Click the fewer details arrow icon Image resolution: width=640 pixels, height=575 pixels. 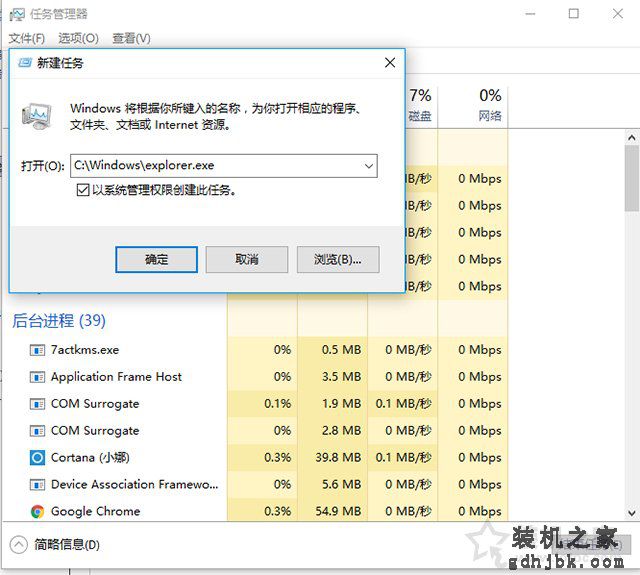coord(18,545)
